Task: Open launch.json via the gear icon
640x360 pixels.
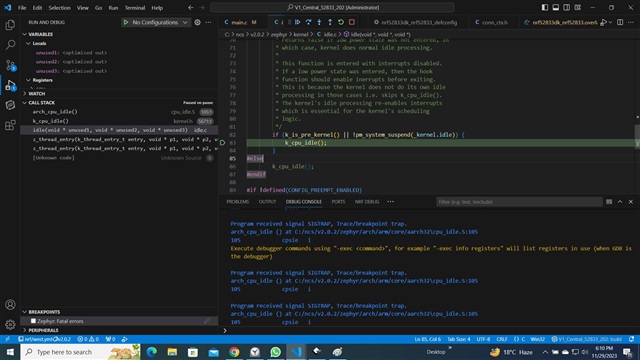Action: coord(198,22)
